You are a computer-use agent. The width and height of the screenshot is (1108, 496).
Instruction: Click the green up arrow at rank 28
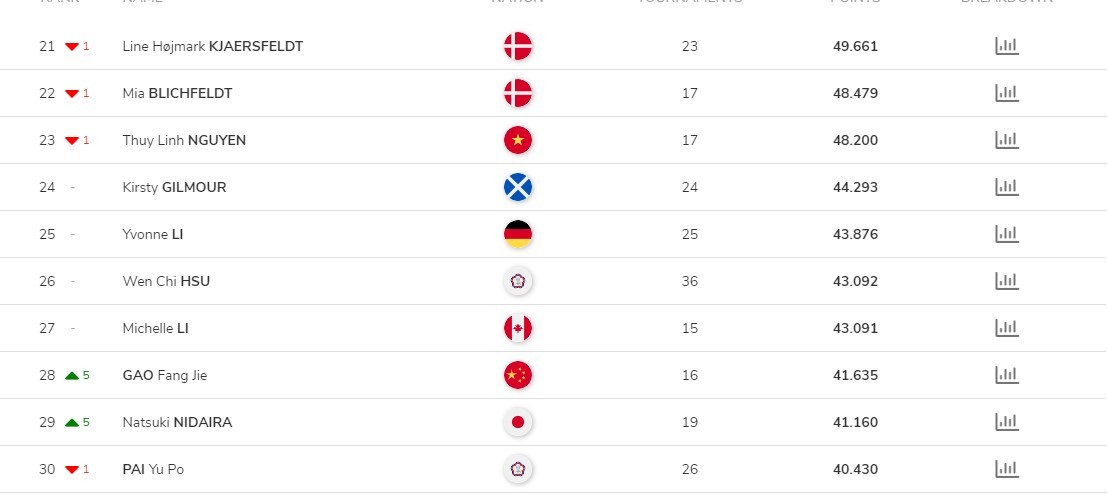click(x=72, y=375)
